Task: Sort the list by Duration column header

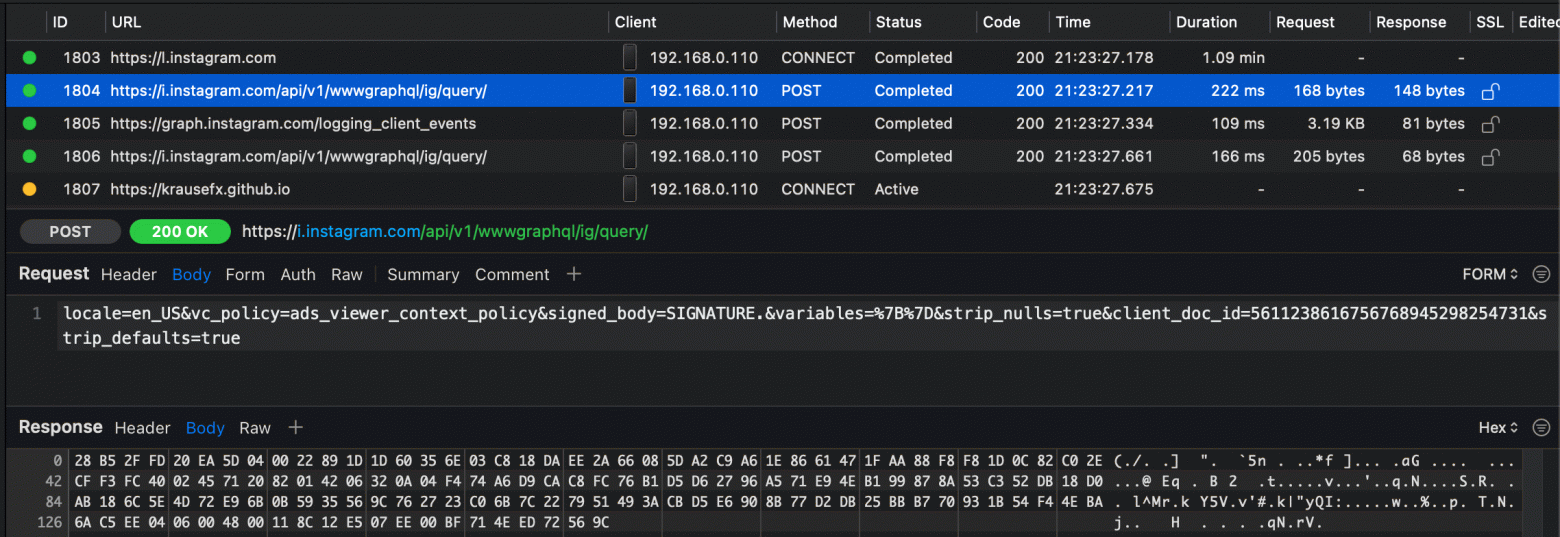Action: pyautogui.click(x=1206, y=22)
